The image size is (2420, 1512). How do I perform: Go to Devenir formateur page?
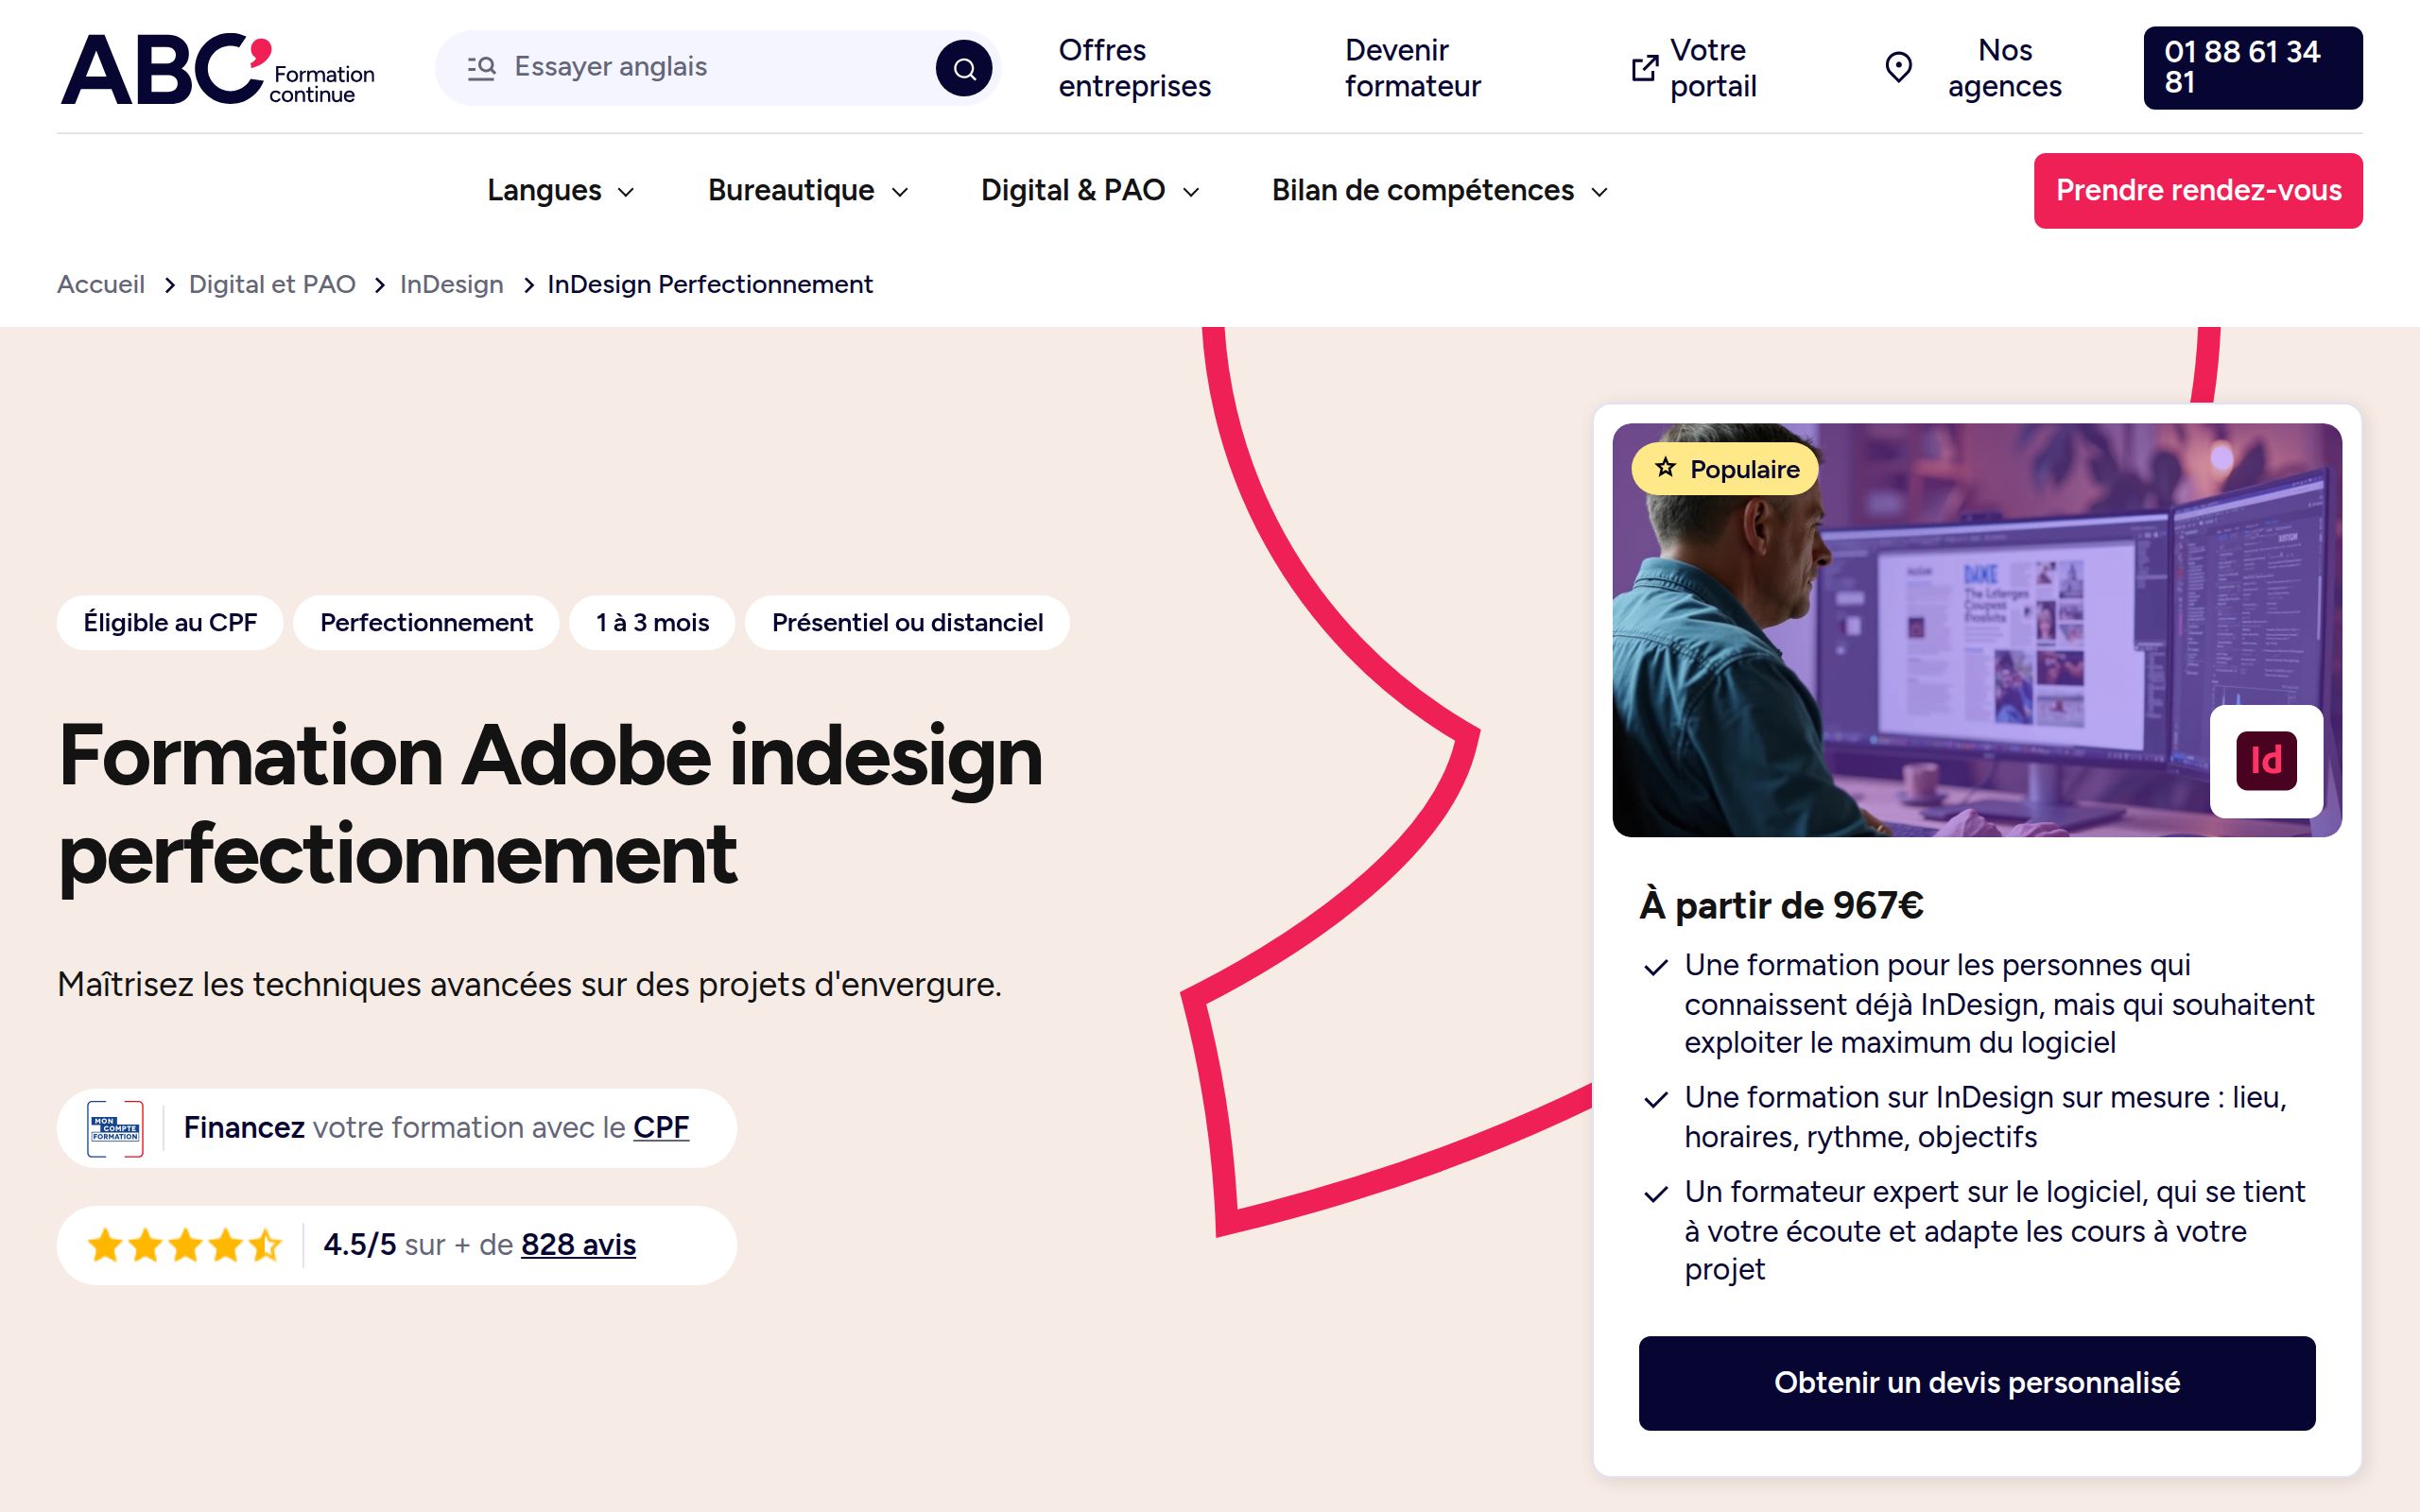[1412, 68]
